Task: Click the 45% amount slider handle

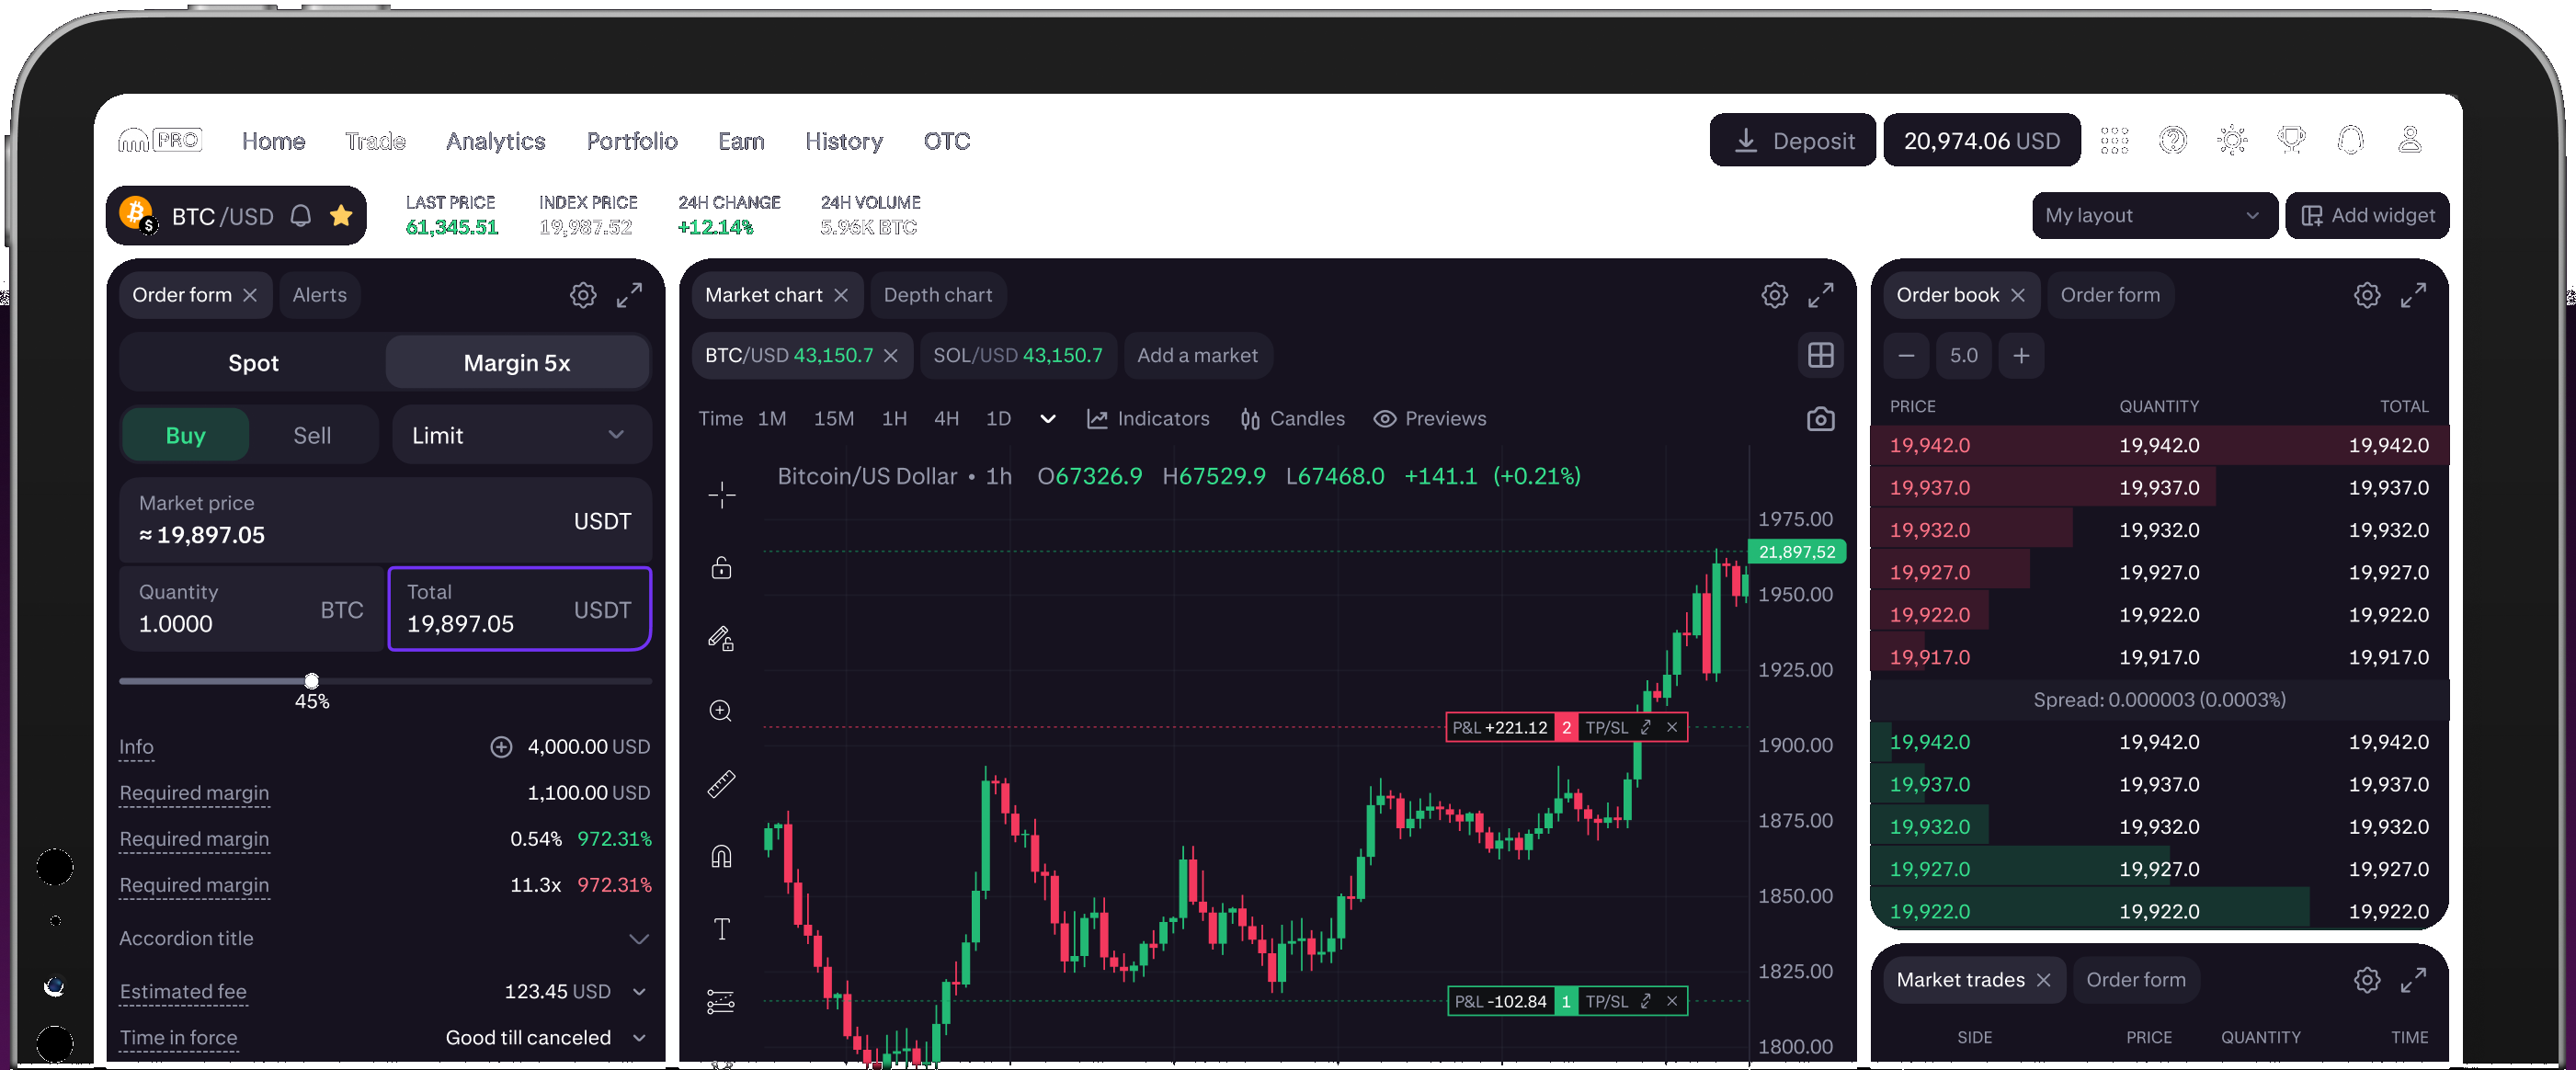Action: pos(312,681)
